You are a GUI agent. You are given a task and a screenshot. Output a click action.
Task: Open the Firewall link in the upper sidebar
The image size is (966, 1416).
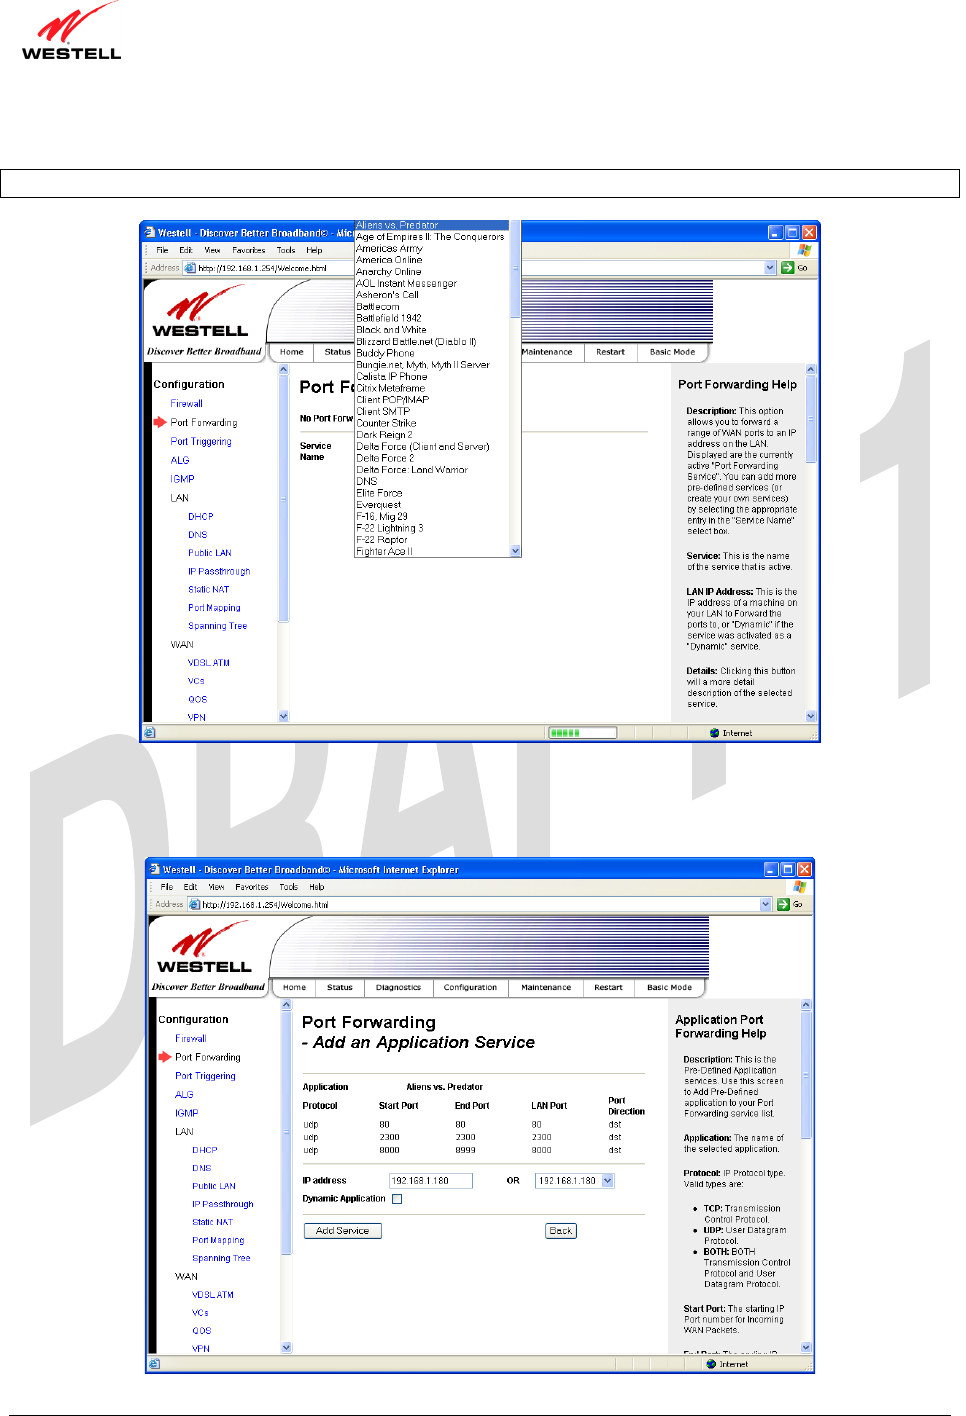[186, 404]
